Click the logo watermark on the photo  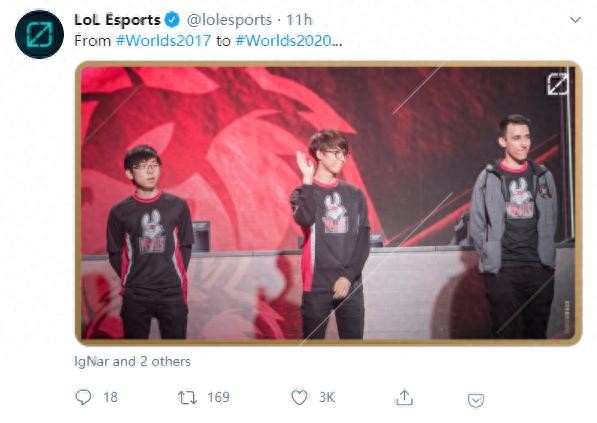[557, 84]
